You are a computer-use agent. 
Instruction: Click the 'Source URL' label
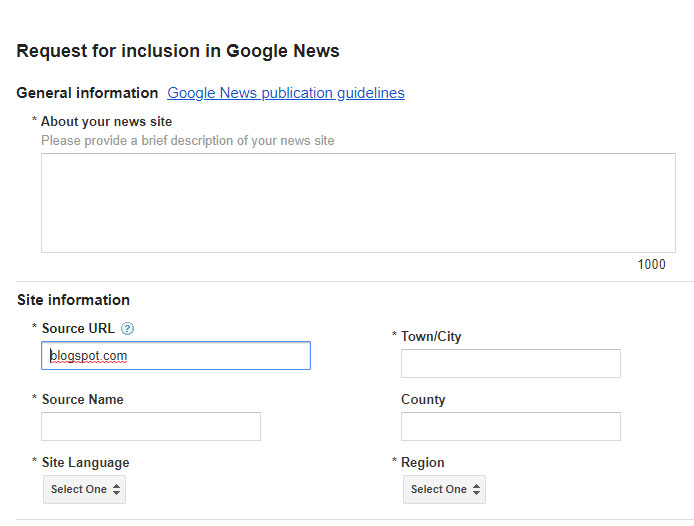click(78, 329)
